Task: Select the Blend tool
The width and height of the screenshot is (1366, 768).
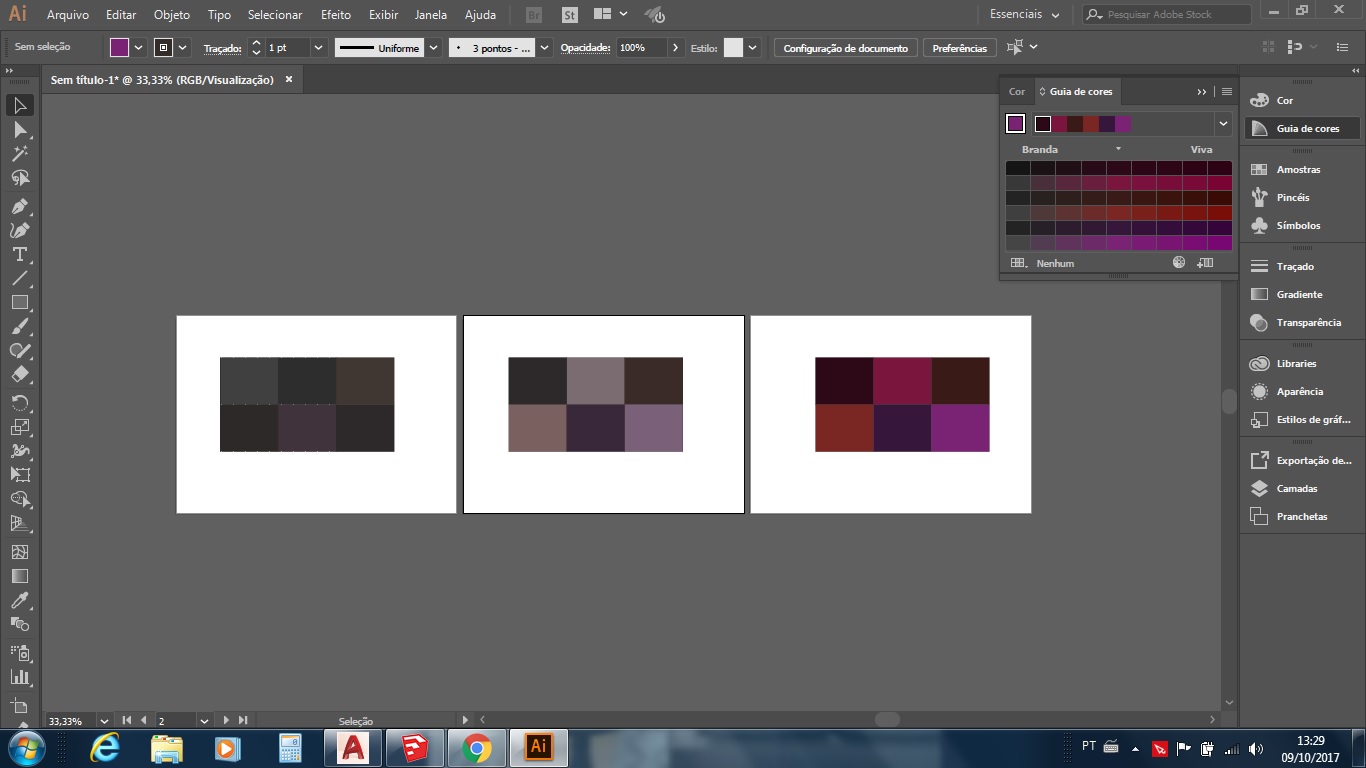Action: click(x=19, y=623)
